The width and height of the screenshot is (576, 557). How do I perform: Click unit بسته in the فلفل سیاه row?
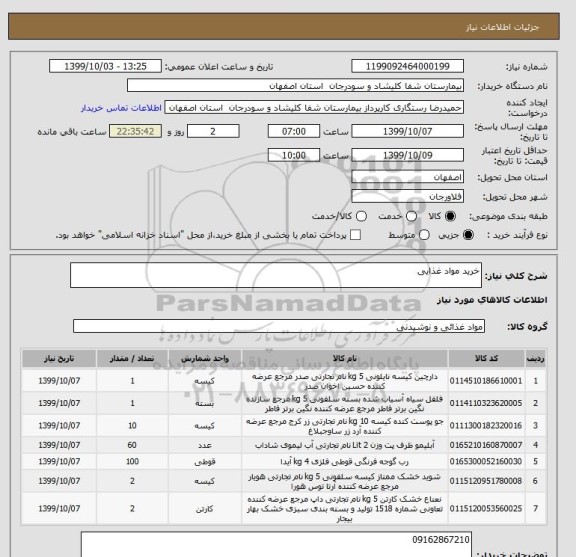tap(205, 403)
